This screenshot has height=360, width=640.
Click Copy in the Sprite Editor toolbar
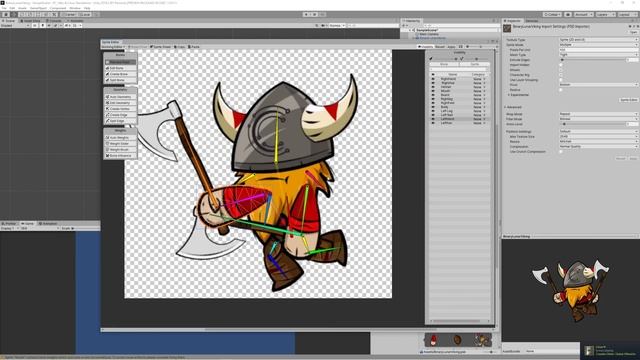pos(180,47)
